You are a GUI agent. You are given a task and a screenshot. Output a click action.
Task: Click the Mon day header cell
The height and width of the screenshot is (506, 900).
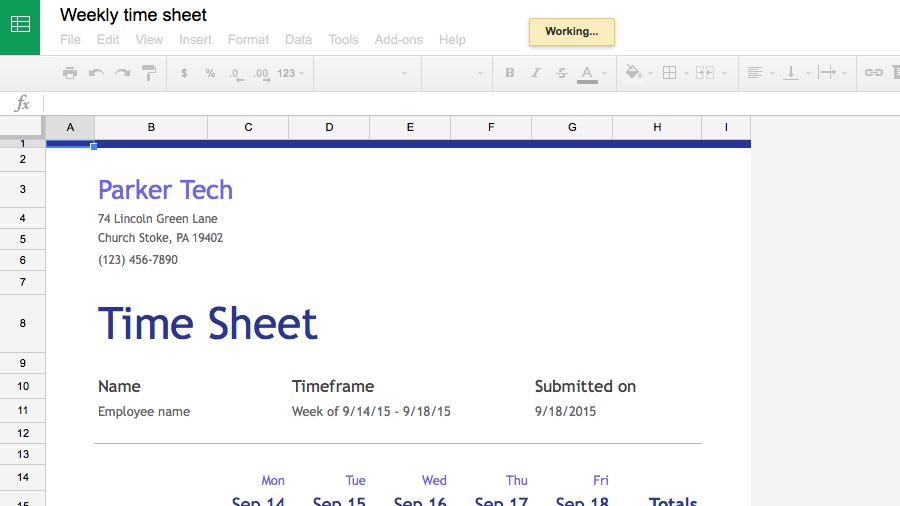tap(273, 481)
